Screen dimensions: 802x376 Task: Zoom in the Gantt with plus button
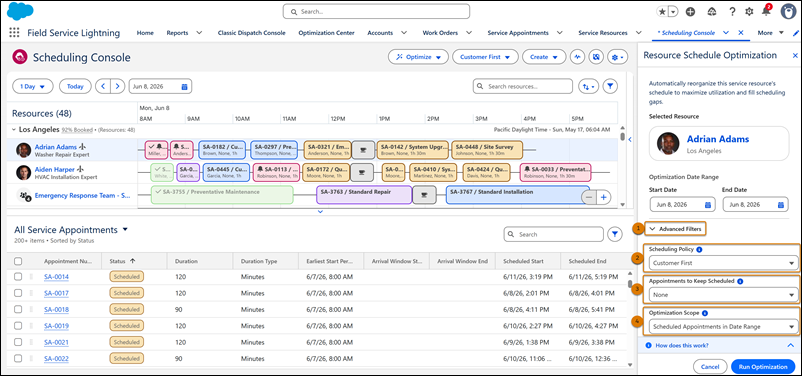pyautogui.click(x=604, y=197)
